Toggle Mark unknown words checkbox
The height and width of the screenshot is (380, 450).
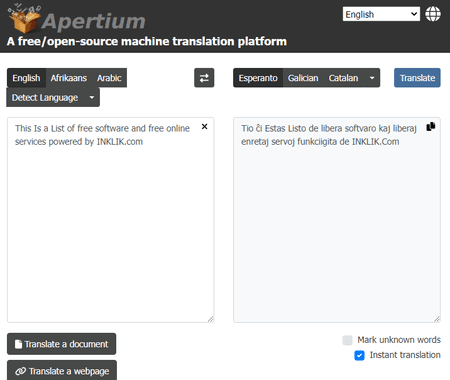(347, 340)
